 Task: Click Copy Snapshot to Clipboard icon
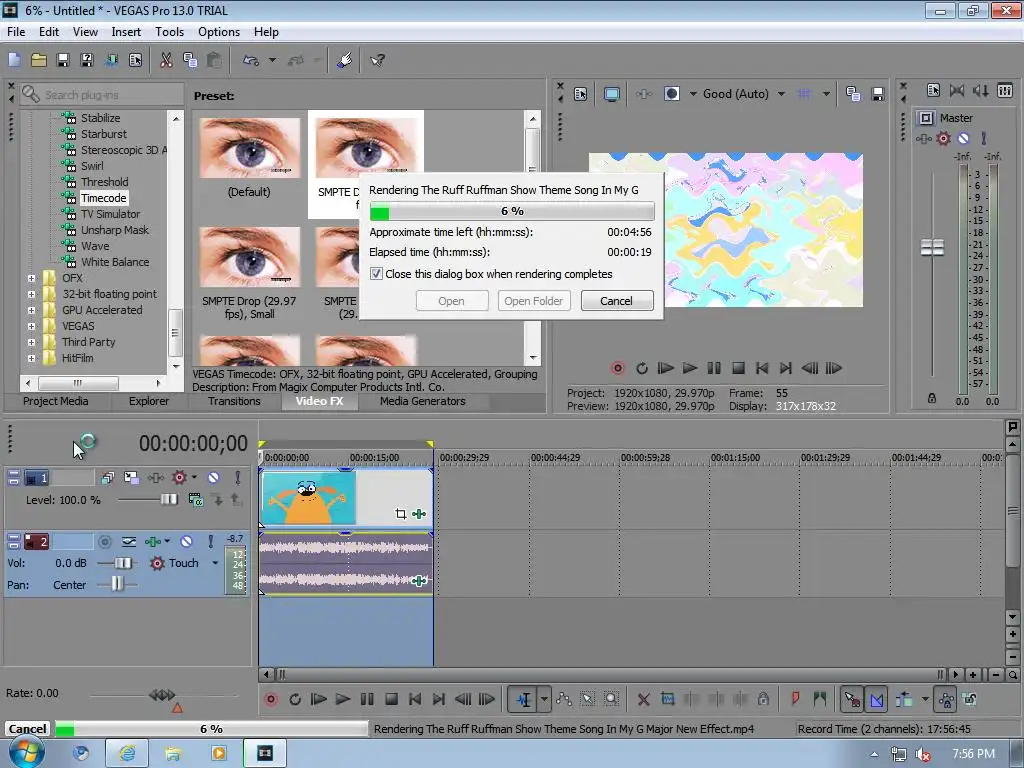point(853,94)
